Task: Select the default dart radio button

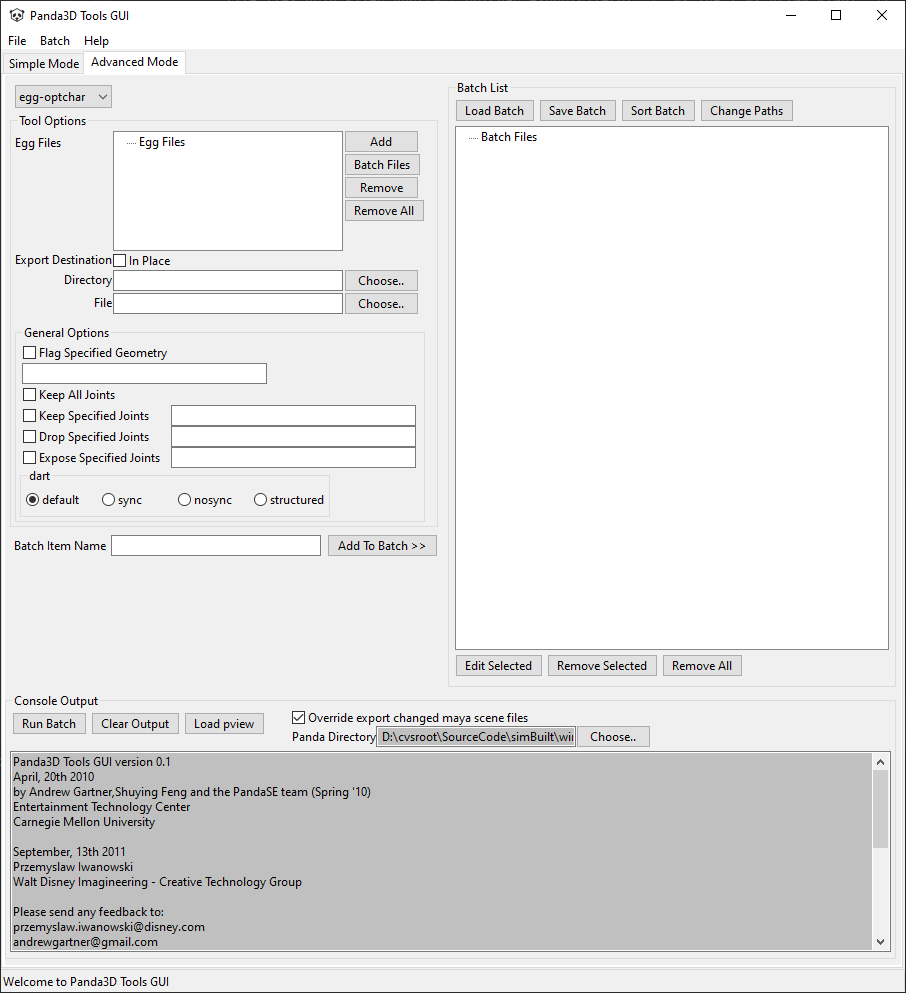Action: [x=32, y=500]
